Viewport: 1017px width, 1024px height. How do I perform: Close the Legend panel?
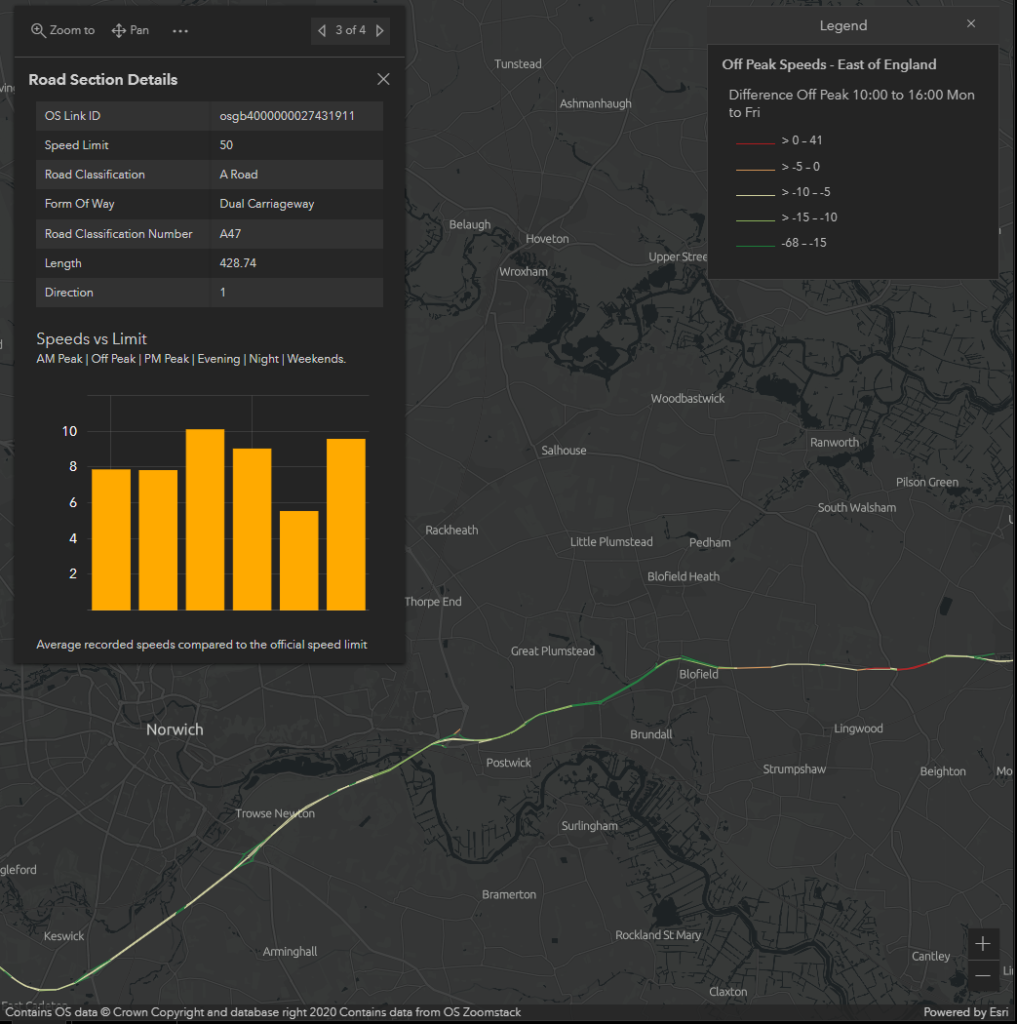[x=971, y=24]
